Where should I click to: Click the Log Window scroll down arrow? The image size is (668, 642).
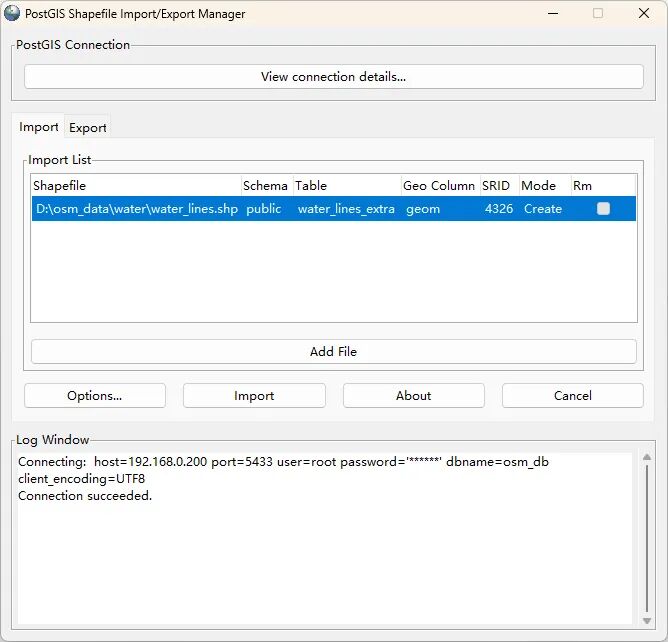647,621
